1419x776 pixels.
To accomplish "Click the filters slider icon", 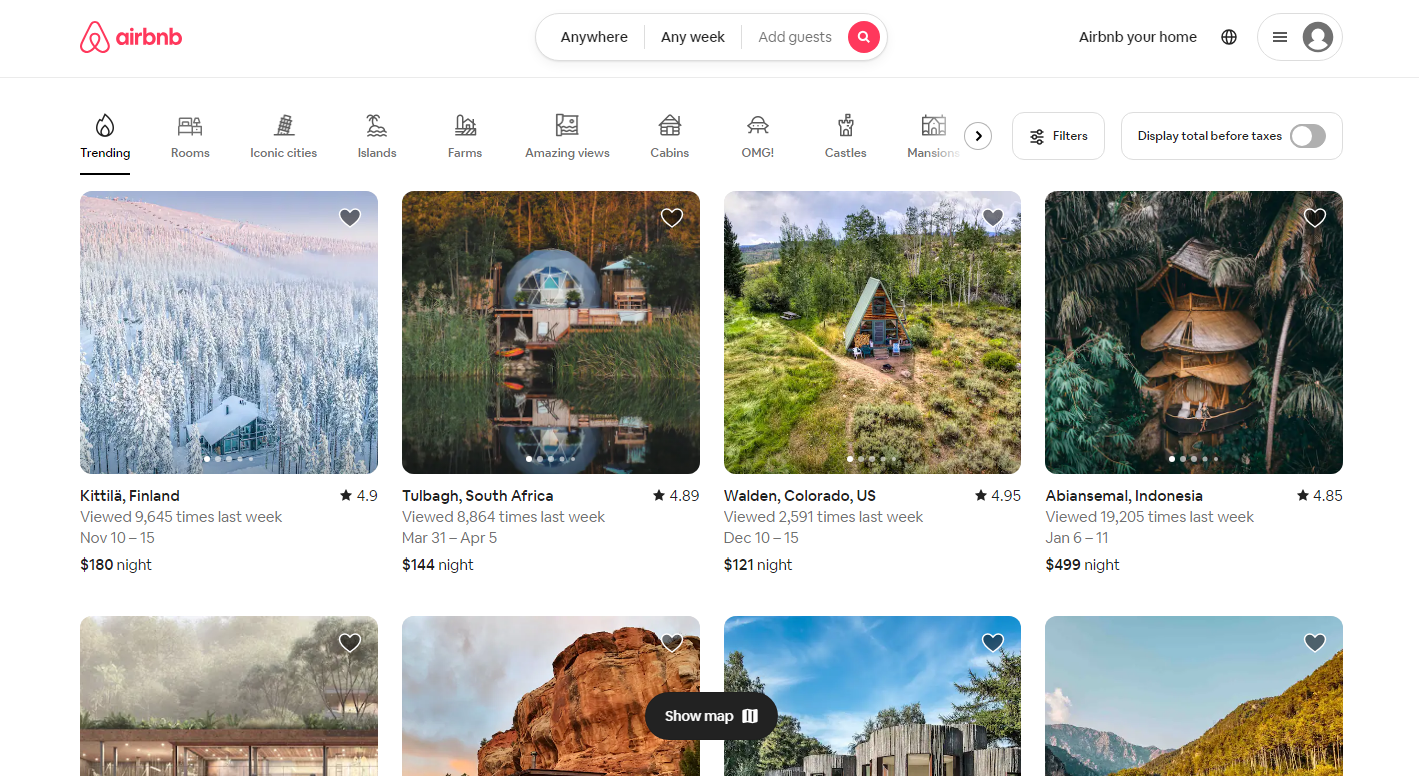I will [1037, 136].
